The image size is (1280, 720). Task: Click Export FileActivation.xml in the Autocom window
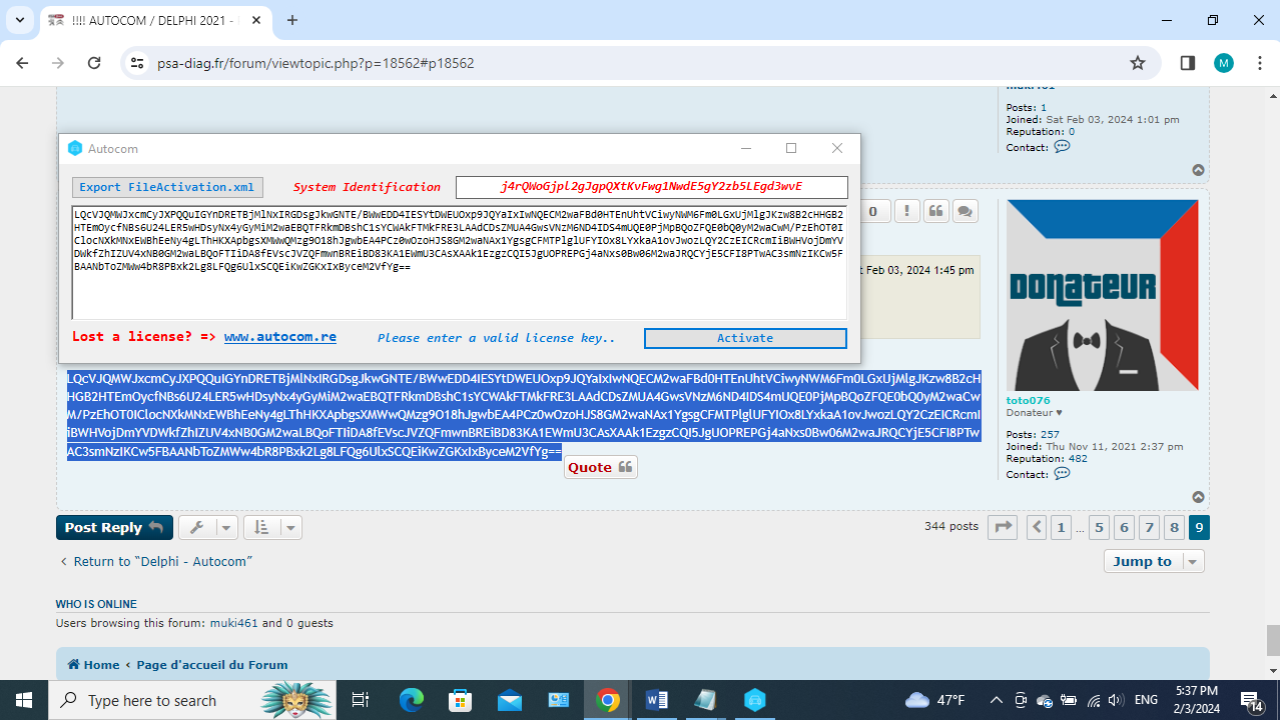[x=168, y=187]
